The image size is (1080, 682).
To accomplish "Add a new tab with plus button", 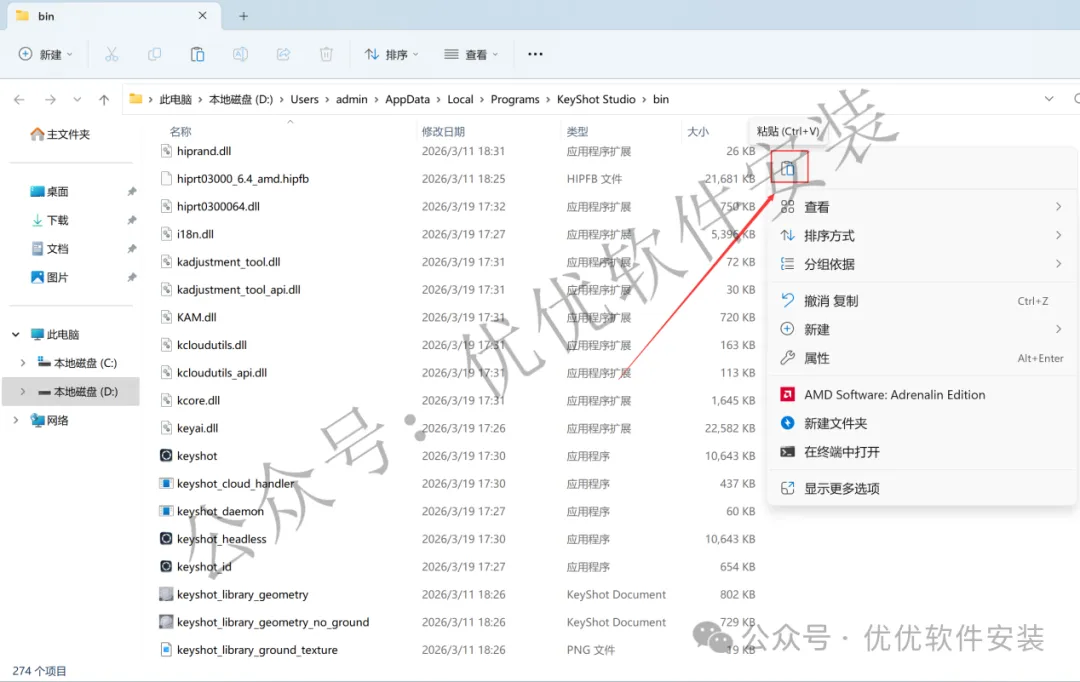I will click(243, 16).
